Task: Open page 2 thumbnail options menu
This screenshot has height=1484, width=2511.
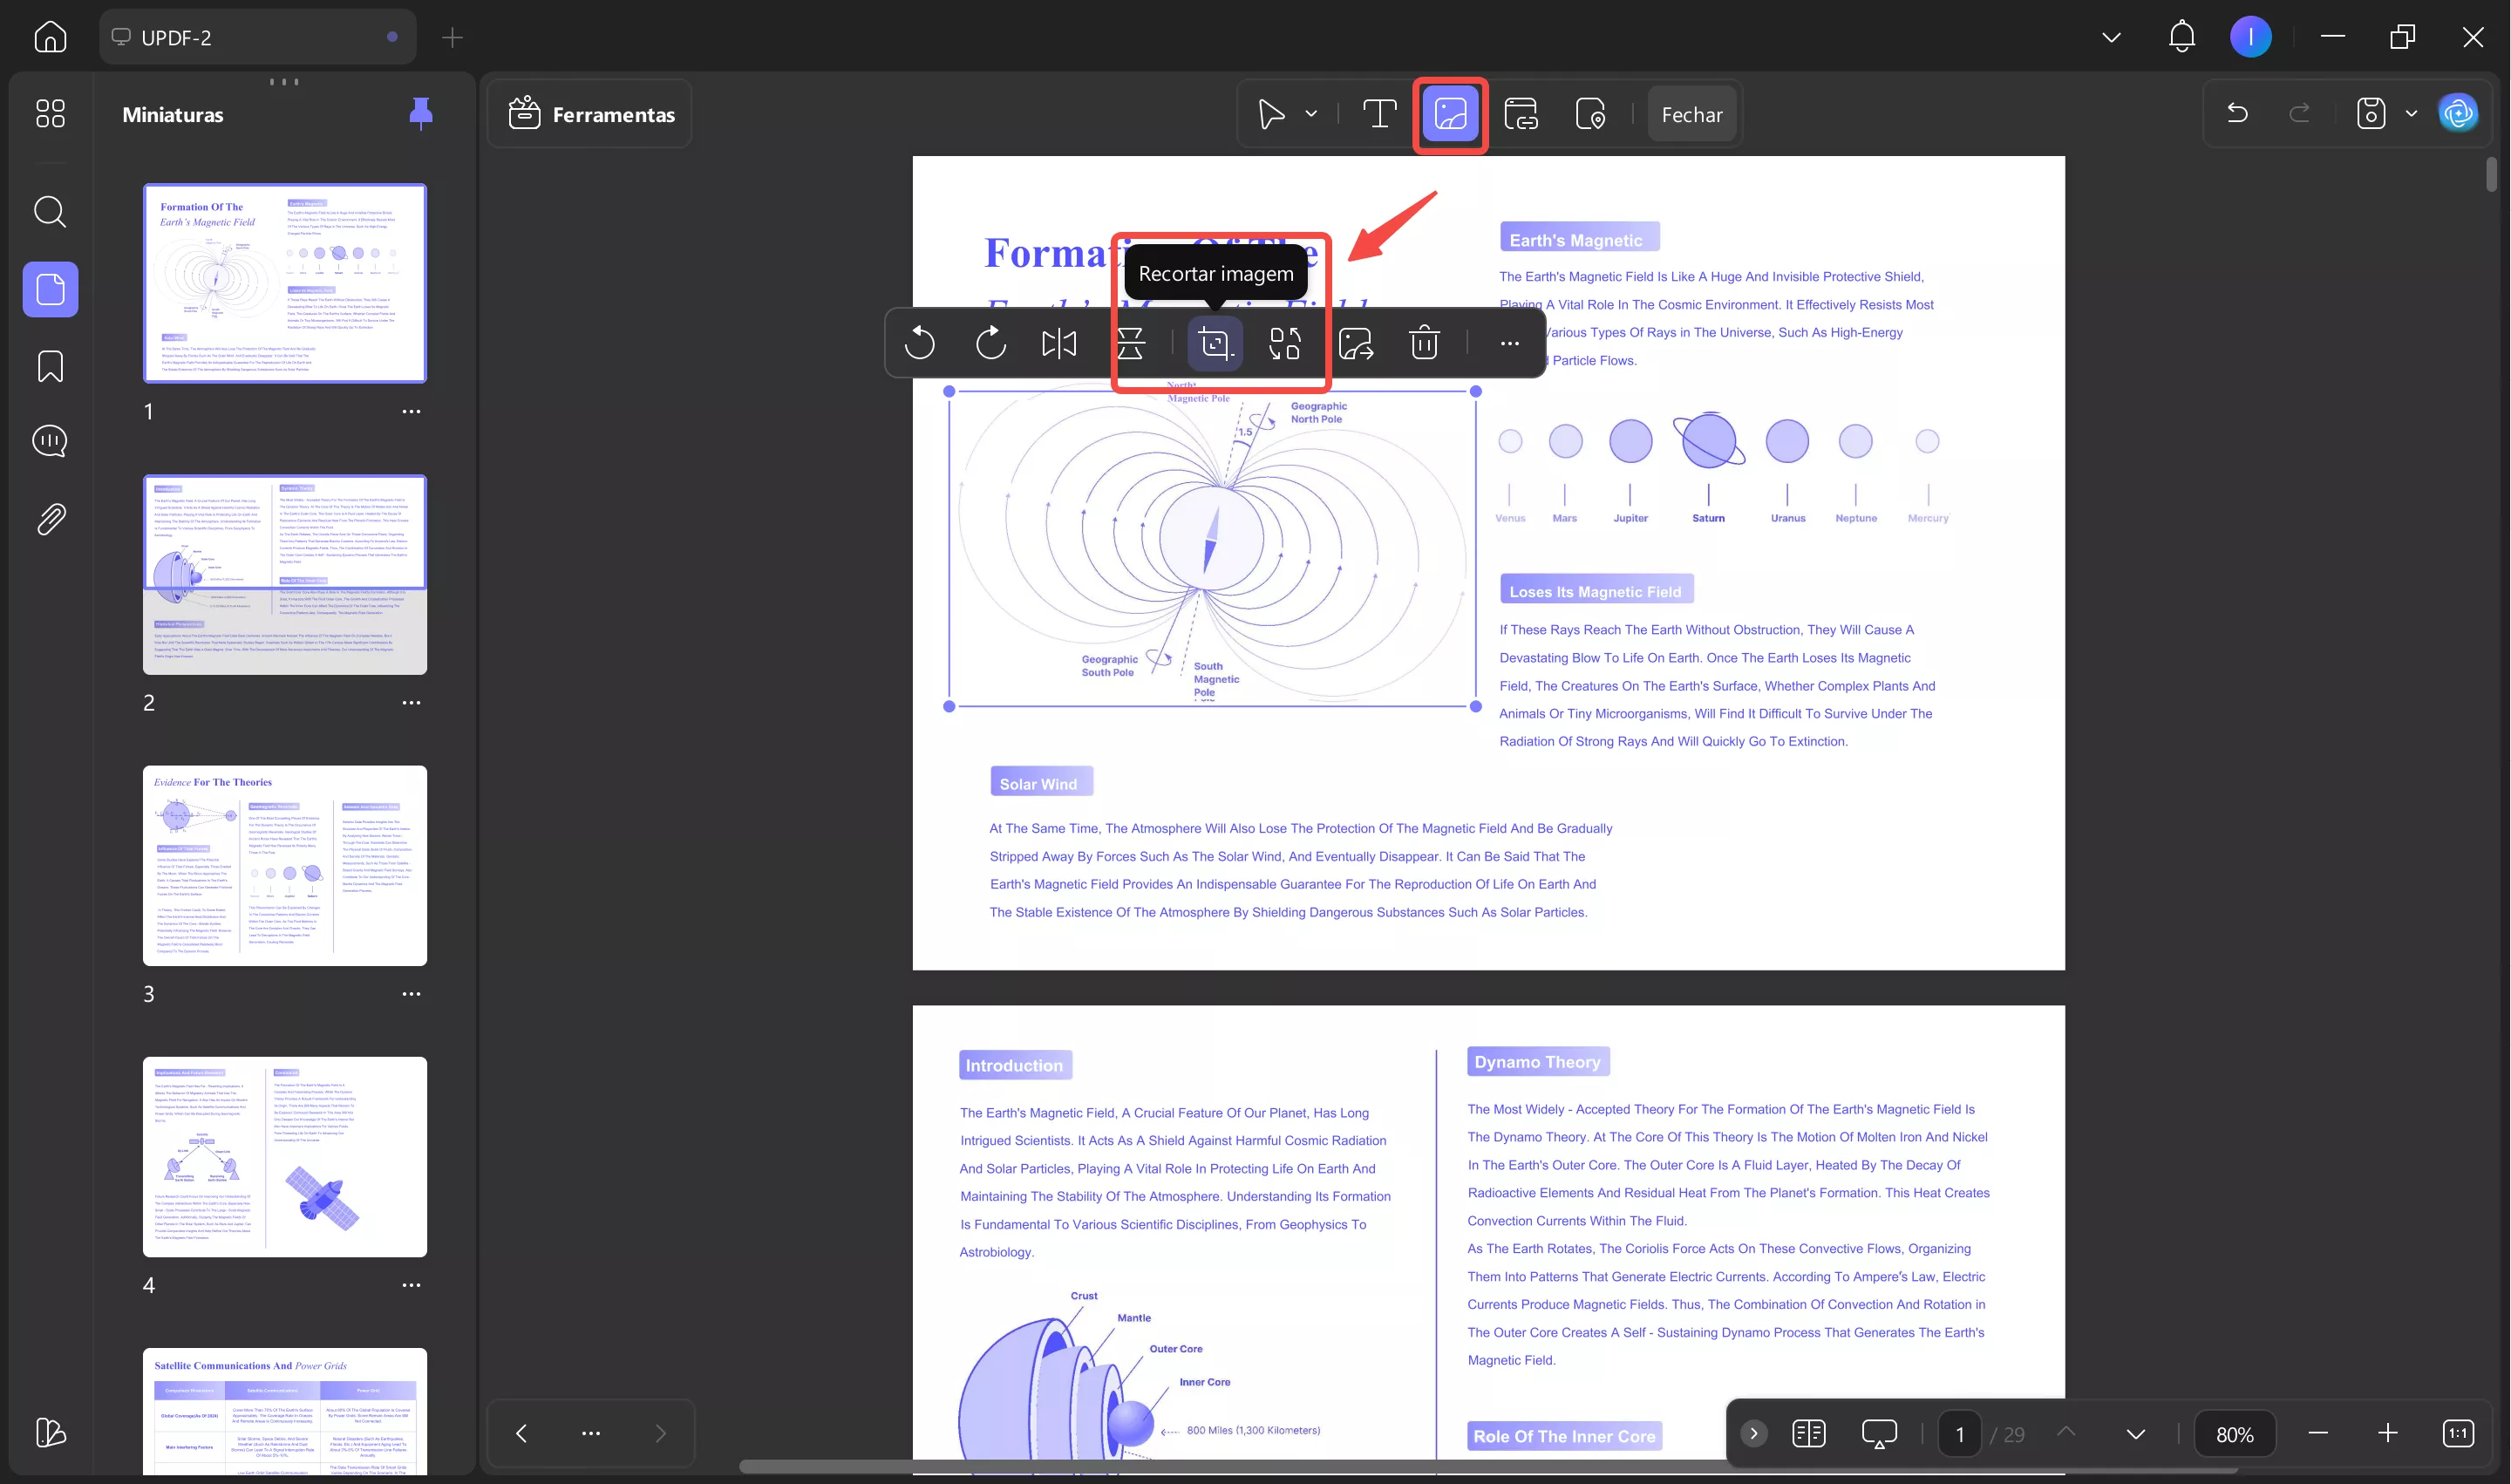Action: point(411,703)
